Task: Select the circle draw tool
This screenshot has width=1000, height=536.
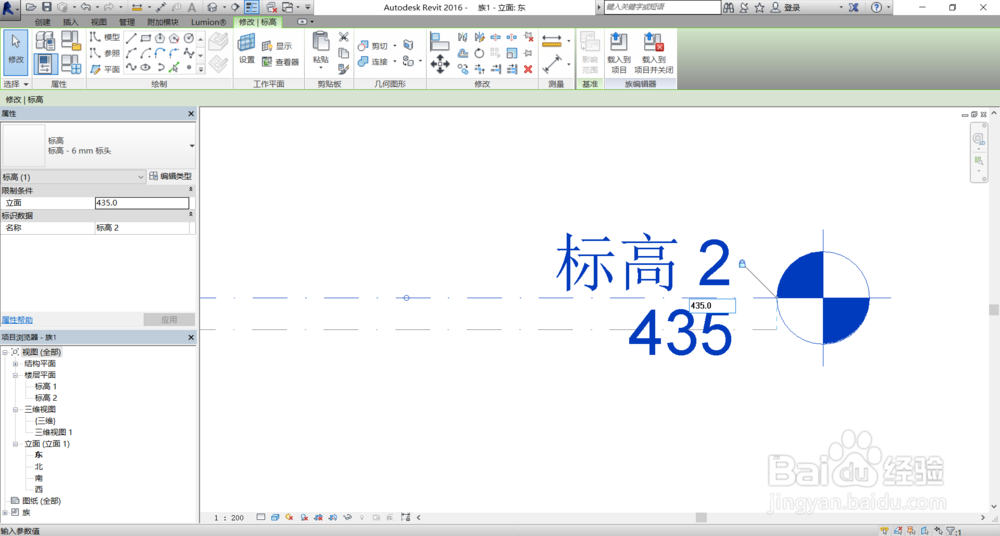Action: pos(189,38)
